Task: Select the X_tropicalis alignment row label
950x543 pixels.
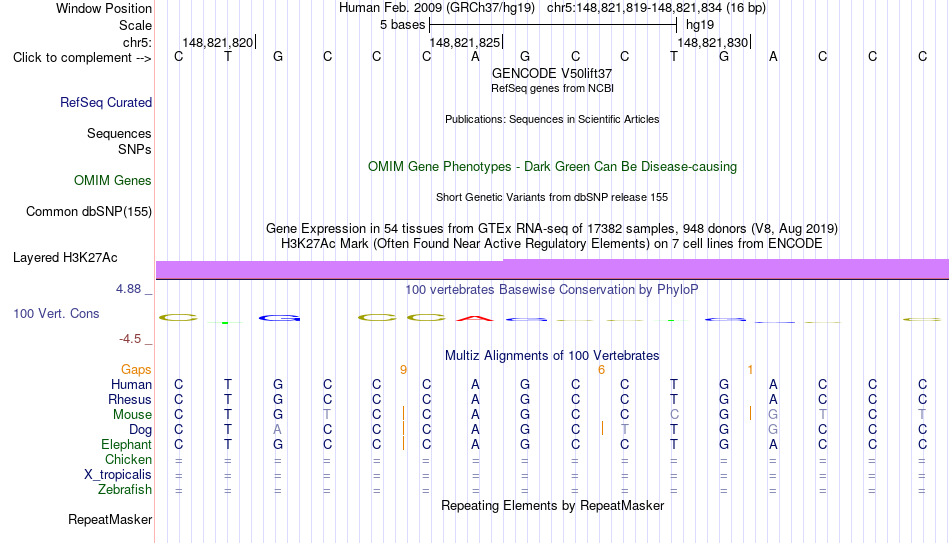Action: [x=118, y=475]
